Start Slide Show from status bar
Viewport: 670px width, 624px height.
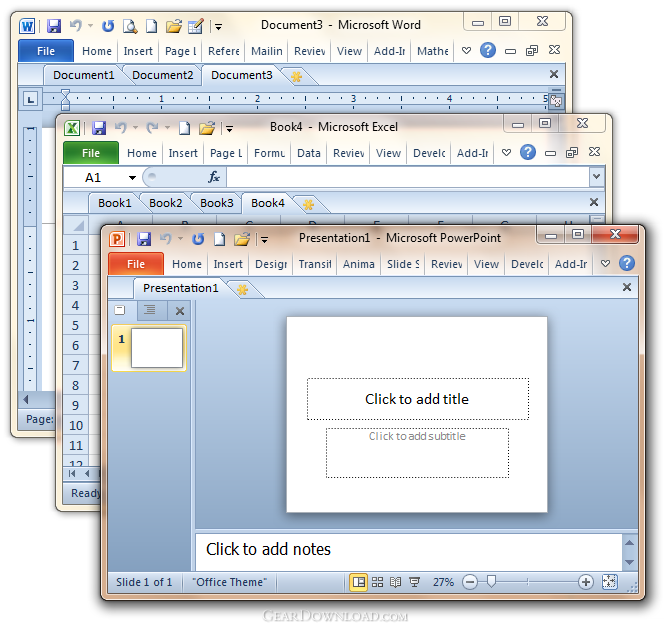coord(414,582)
